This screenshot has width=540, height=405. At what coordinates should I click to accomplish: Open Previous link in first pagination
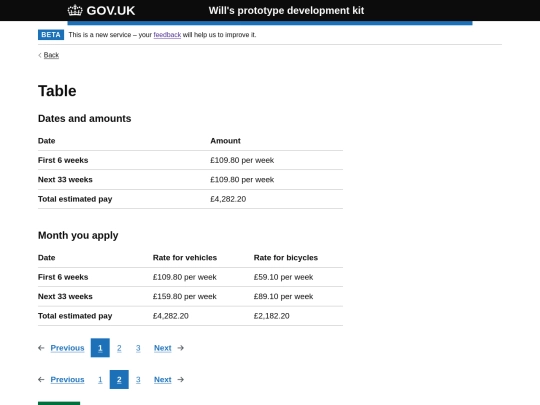tap(67, 348)
